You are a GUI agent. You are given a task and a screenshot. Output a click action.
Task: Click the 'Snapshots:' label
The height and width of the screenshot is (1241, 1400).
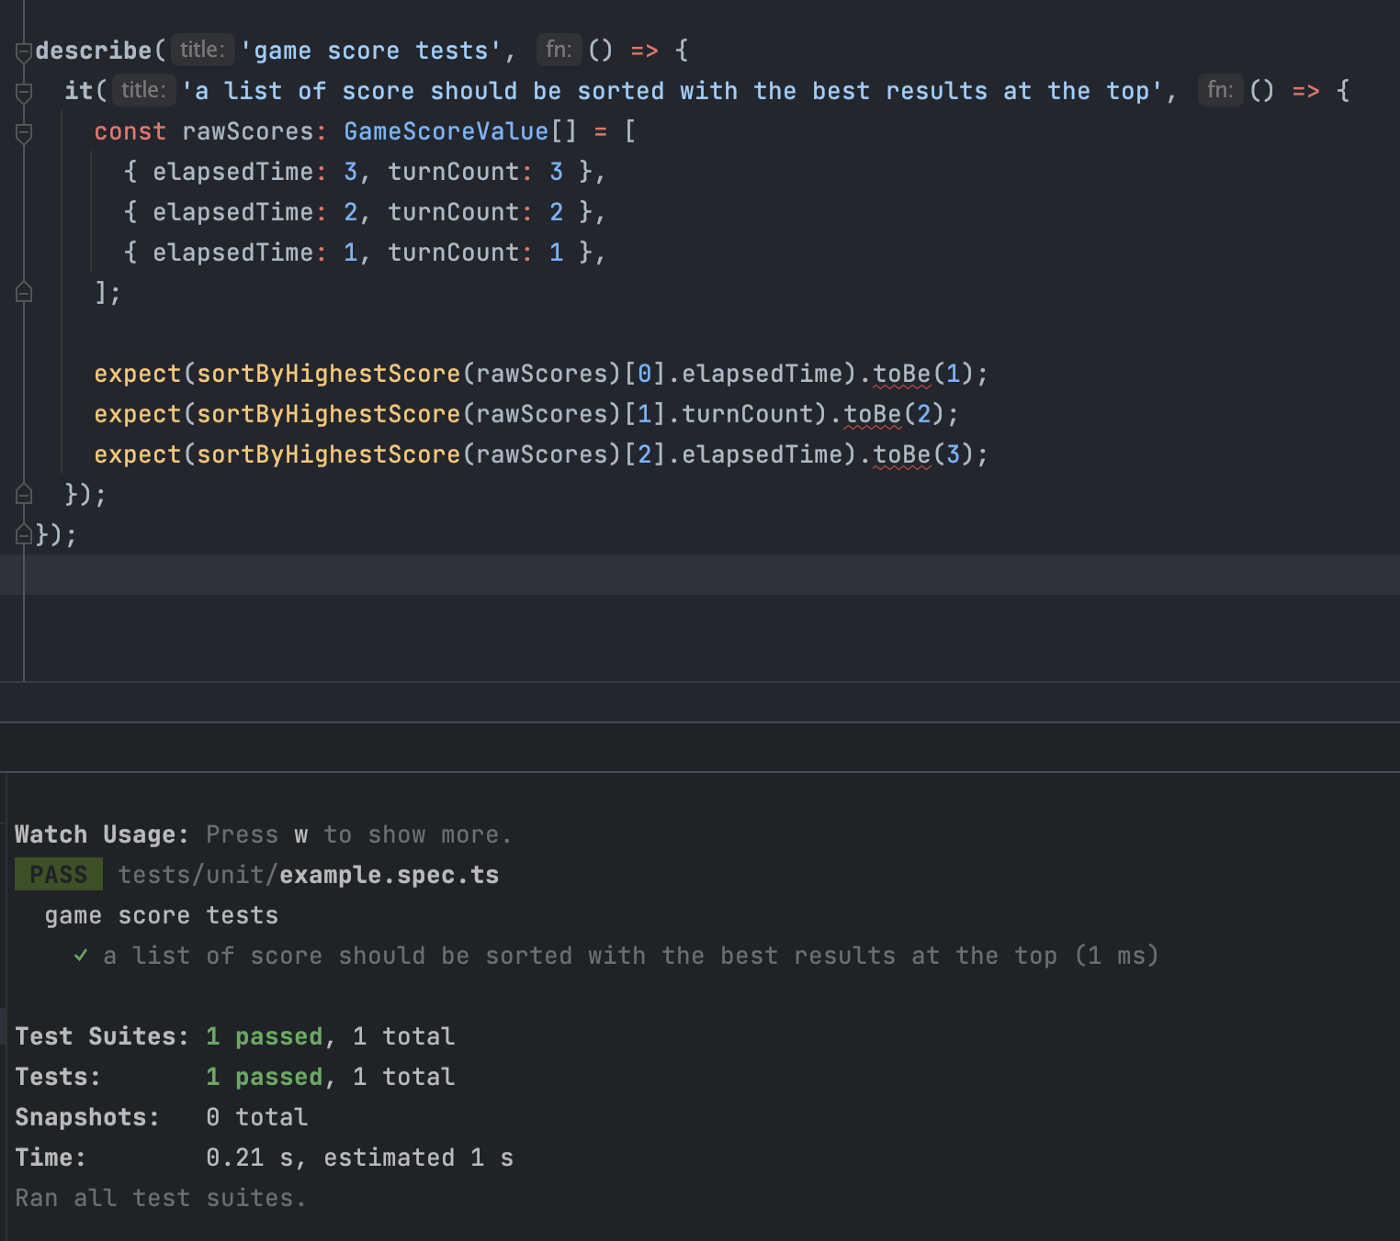(x=87, y=1117)
